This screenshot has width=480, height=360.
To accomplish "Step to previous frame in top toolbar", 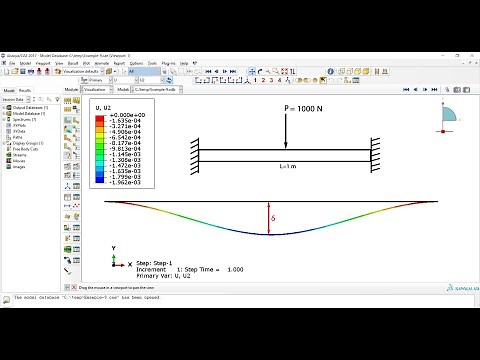I will [217, 71].
